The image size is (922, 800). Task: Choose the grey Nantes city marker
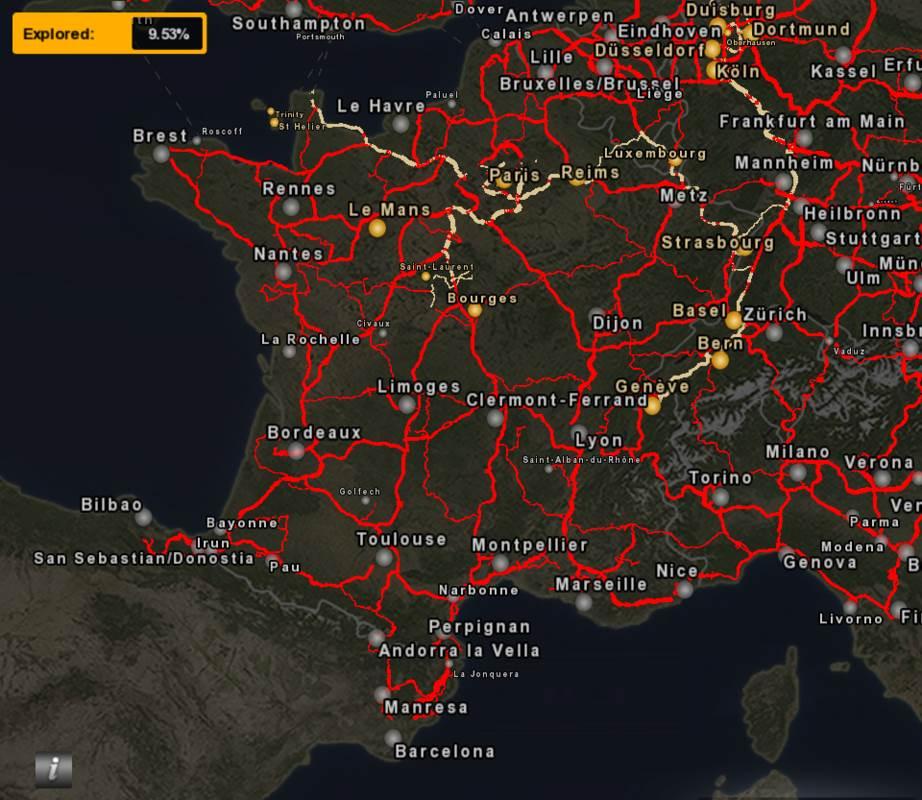284,272
